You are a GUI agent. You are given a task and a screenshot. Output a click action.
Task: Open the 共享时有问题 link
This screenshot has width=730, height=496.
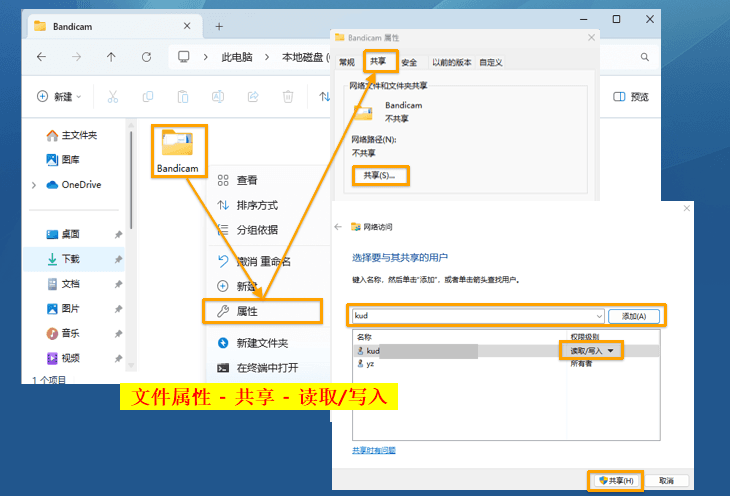coord(373,450)
